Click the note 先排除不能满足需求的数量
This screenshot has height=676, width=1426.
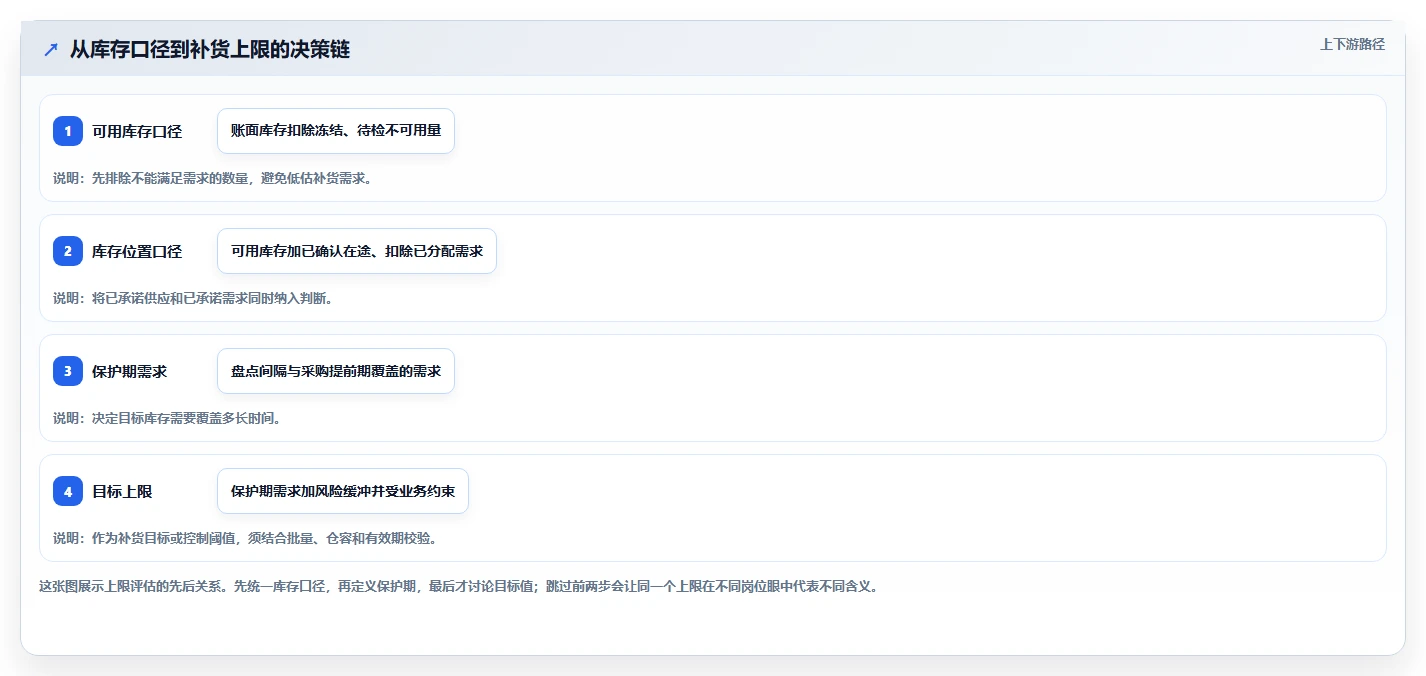(x=212, y=178)
